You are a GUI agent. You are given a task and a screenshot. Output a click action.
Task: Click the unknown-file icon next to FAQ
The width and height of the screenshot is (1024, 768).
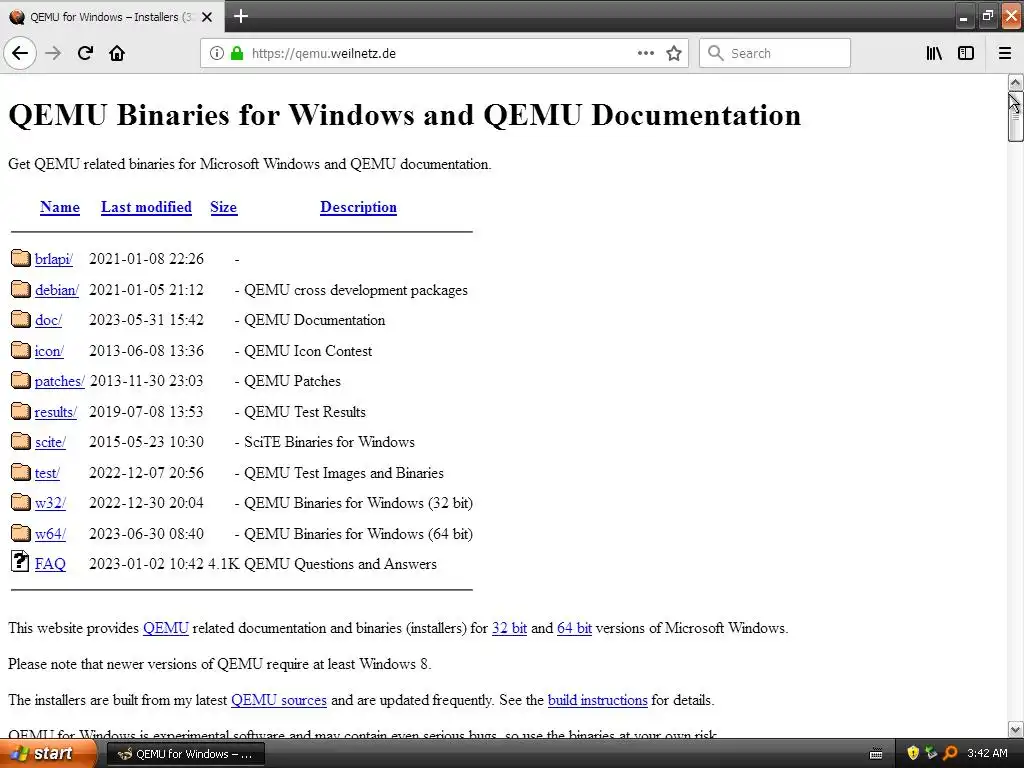pos(20,562)
